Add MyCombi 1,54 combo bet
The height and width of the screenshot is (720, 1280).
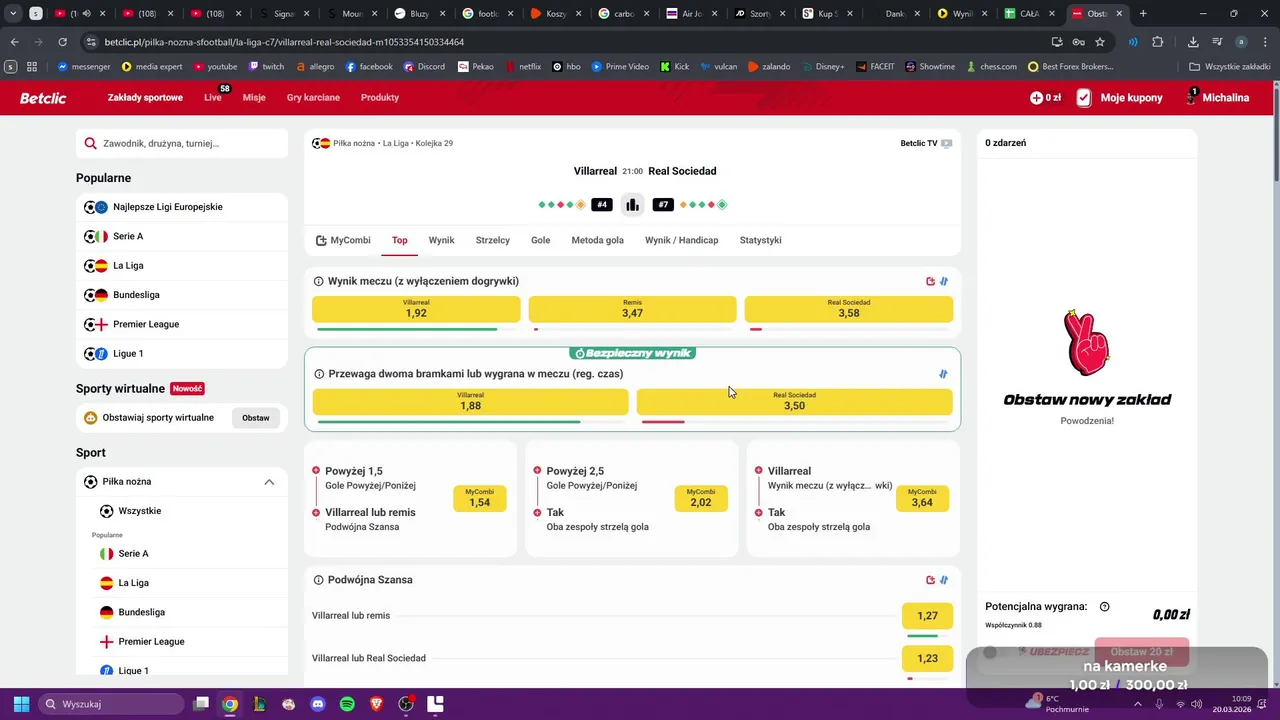[480, 498]
